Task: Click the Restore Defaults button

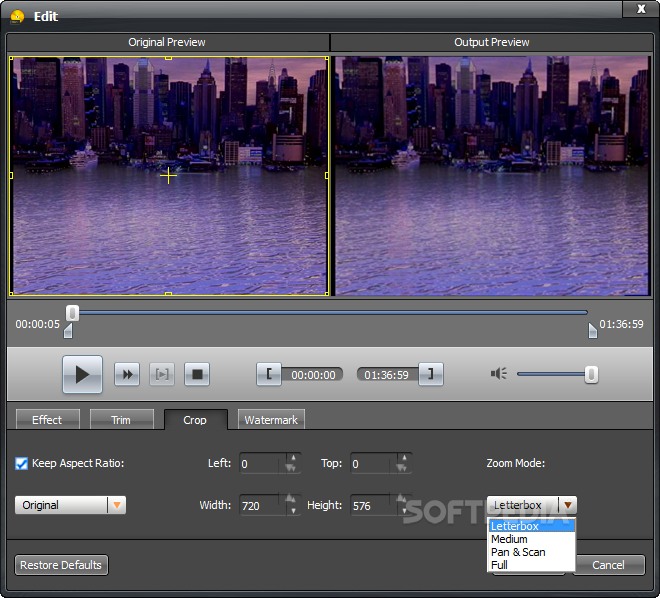Action: pos(61,565)
